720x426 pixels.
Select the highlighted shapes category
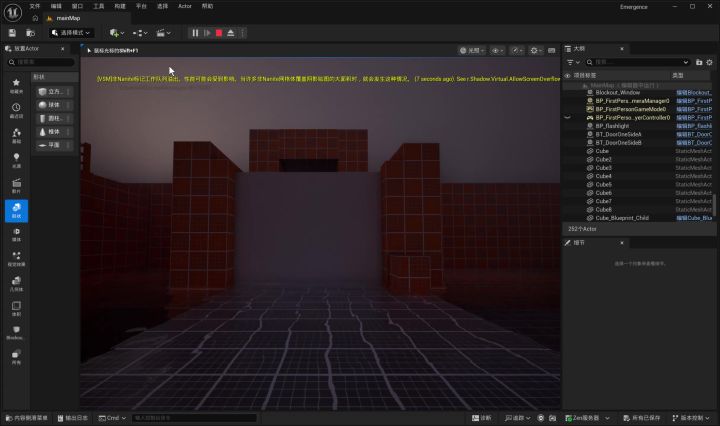coord(16,210)
